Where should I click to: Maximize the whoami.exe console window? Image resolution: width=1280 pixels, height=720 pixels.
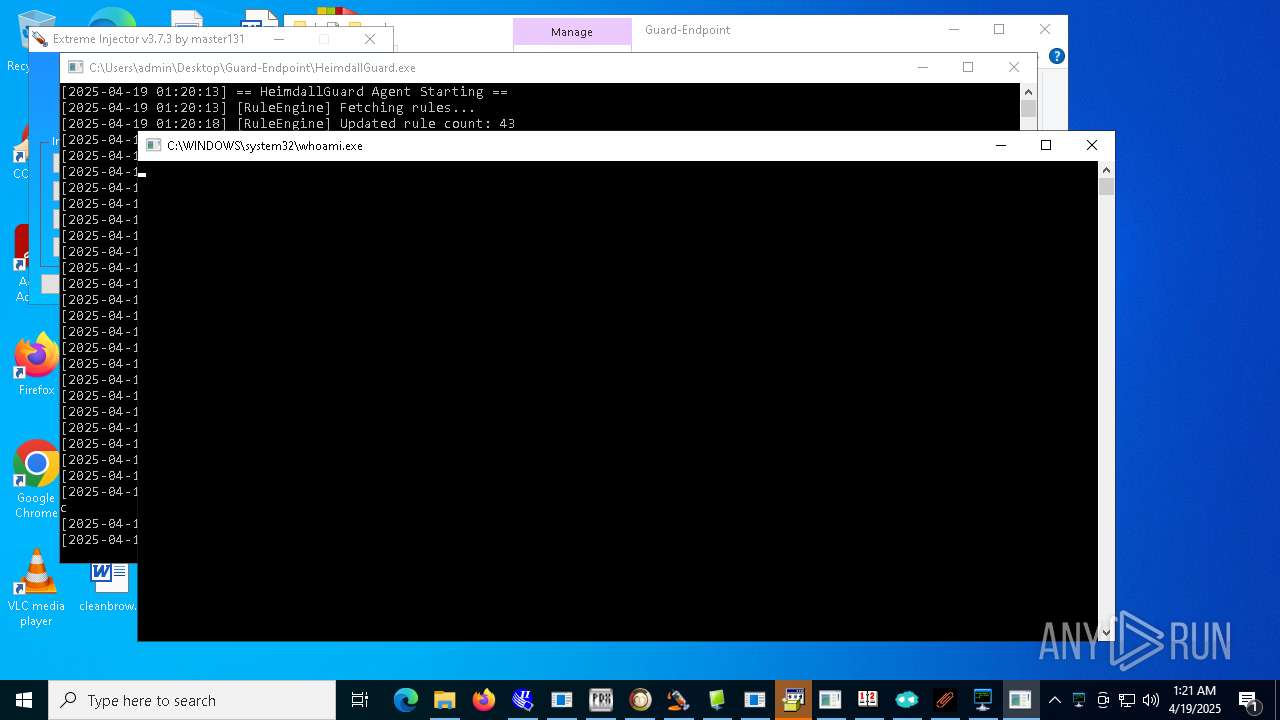(x=1046, y=145)
